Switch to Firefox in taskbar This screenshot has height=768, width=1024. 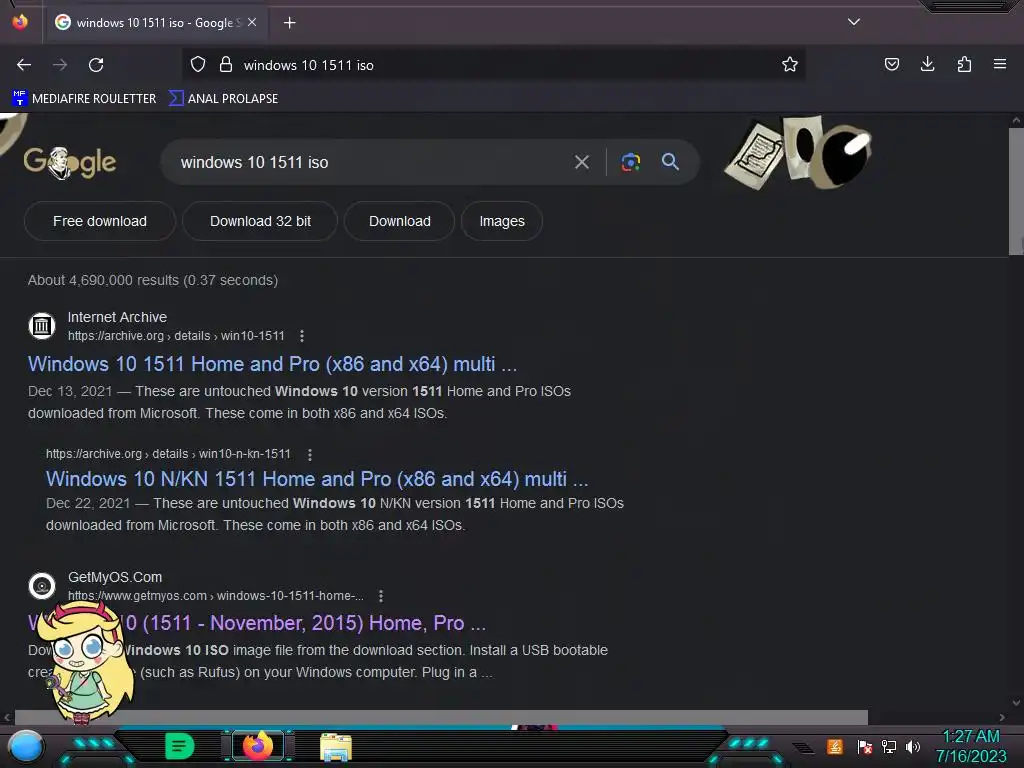coord(258,746)
